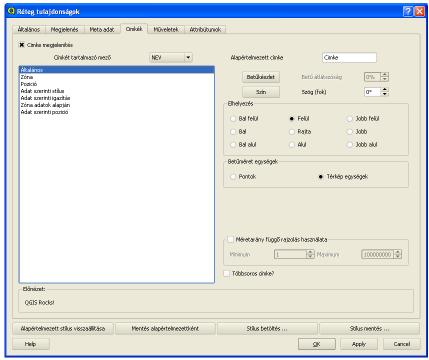Image resolution: width=429 pixels, height=360 pixels.
Task: Enable Méretarány függő rajzolás használata
Action: click(x=230, y=239)
